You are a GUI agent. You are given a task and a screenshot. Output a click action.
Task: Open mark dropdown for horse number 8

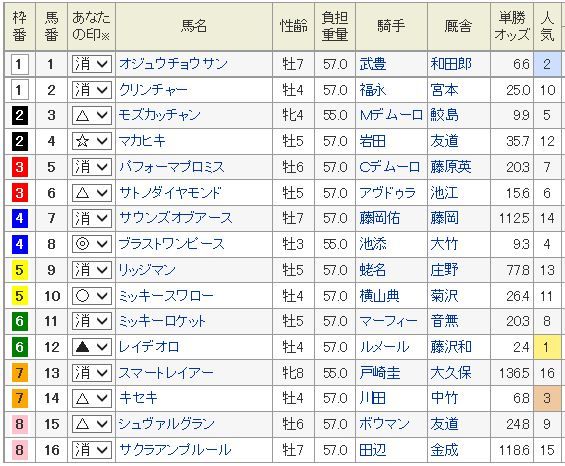92,244
